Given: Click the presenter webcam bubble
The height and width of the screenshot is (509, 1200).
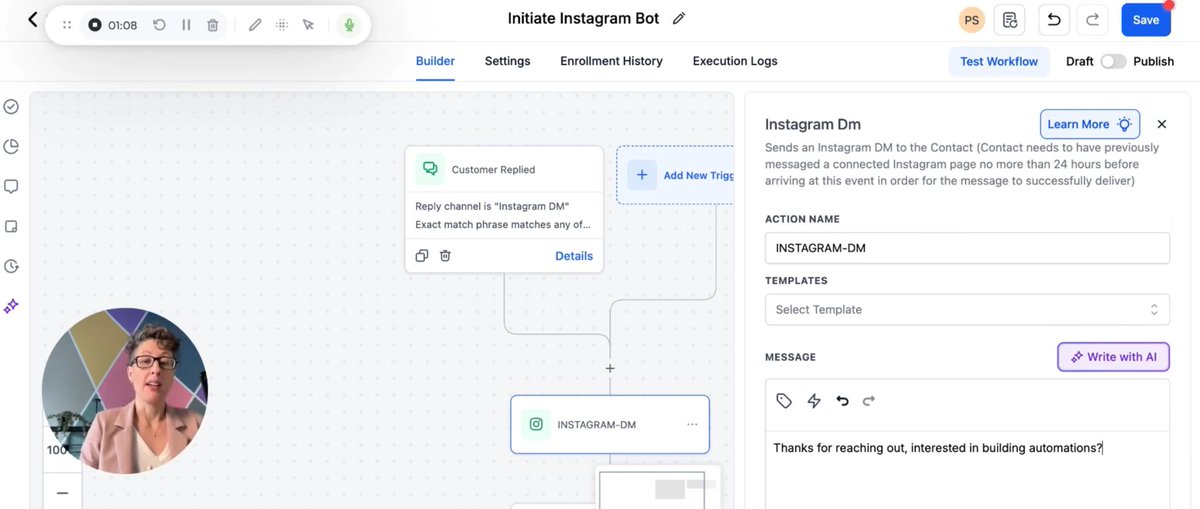Looking at the screenshot, I should 125,391.
